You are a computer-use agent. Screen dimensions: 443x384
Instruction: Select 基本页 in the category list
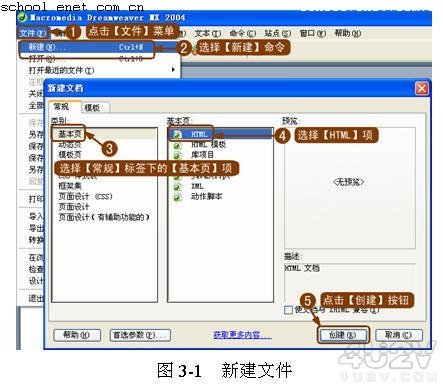70,134
